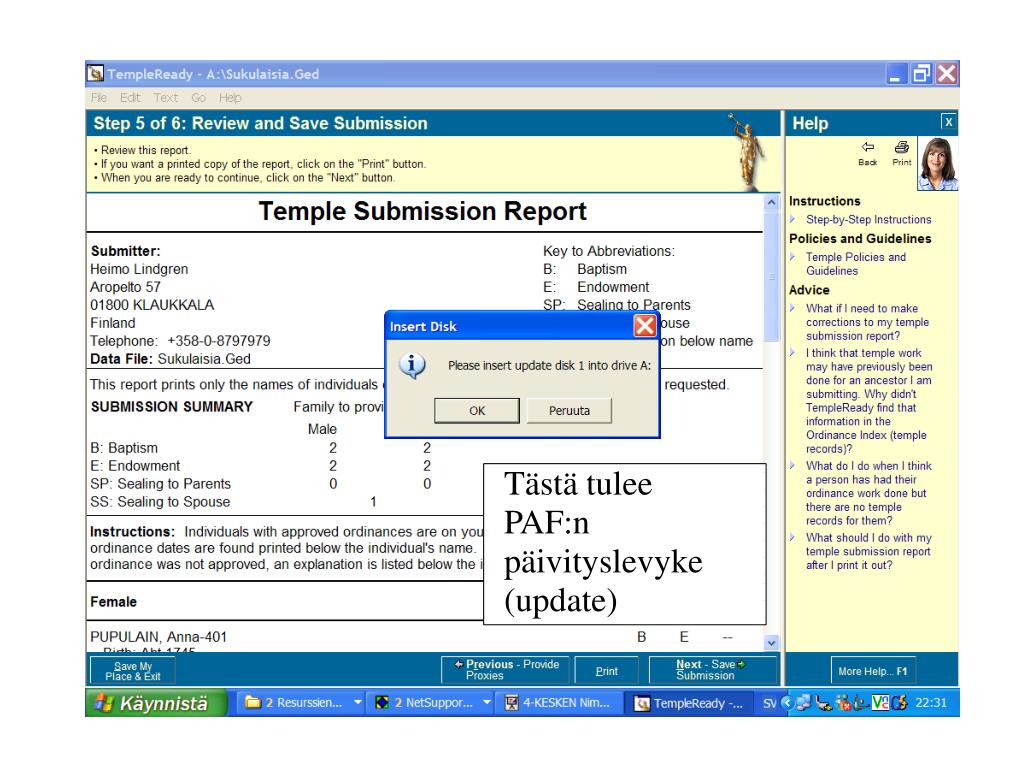Click the Back arrow icon in Help
This screenshot has width=1024, height=768.
coord(867,148)
